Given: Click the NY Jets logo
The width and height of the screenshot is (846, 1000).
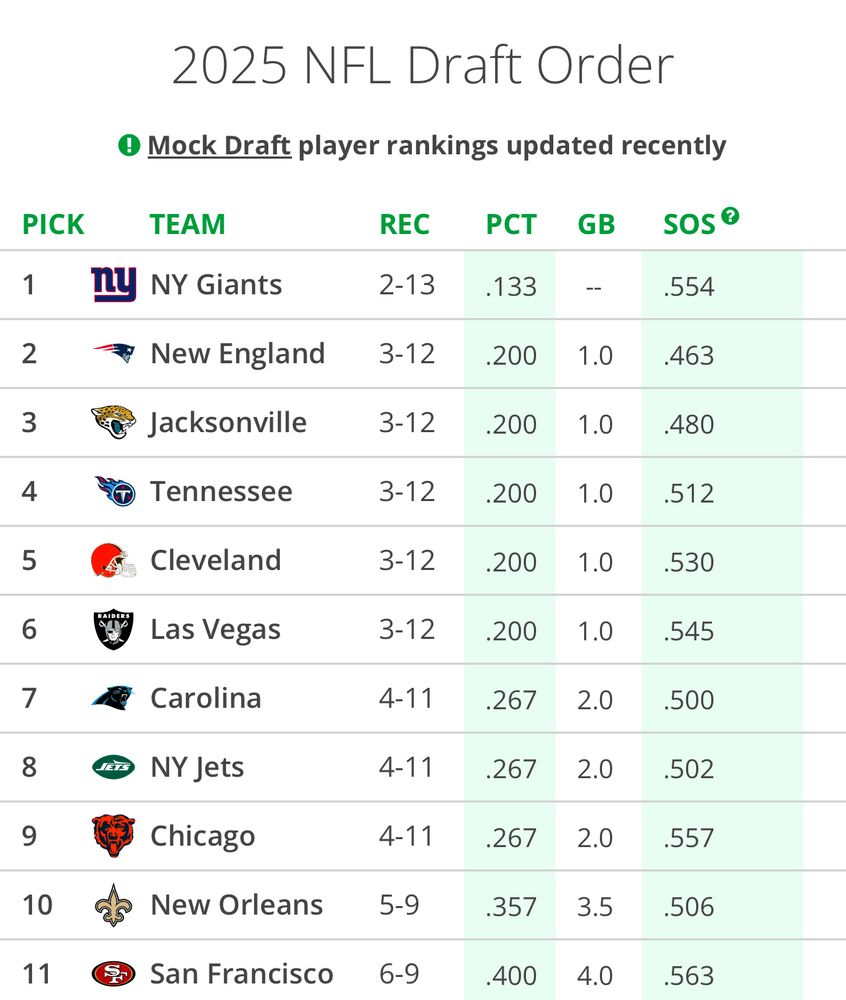Looking at the screenshot, I should point(113,767).
